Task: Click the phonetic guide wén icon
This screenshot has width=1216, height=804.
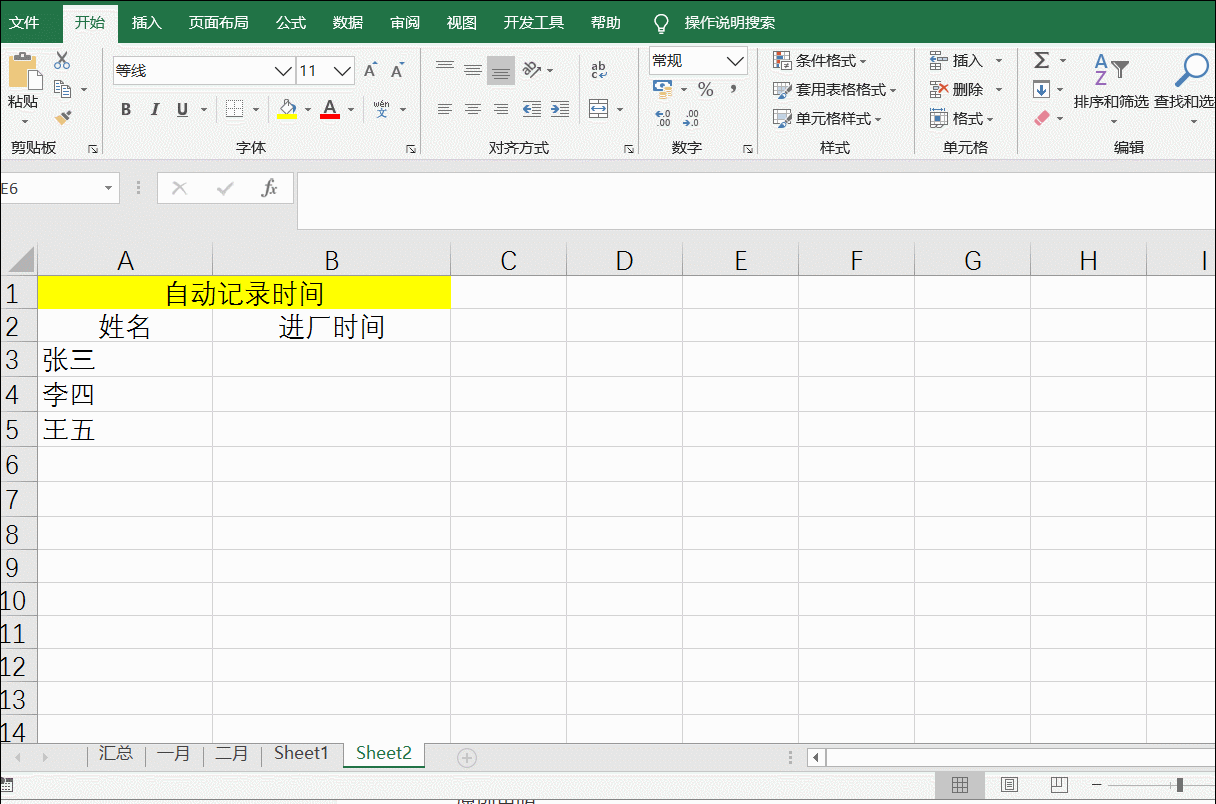Action: point(381,109)
